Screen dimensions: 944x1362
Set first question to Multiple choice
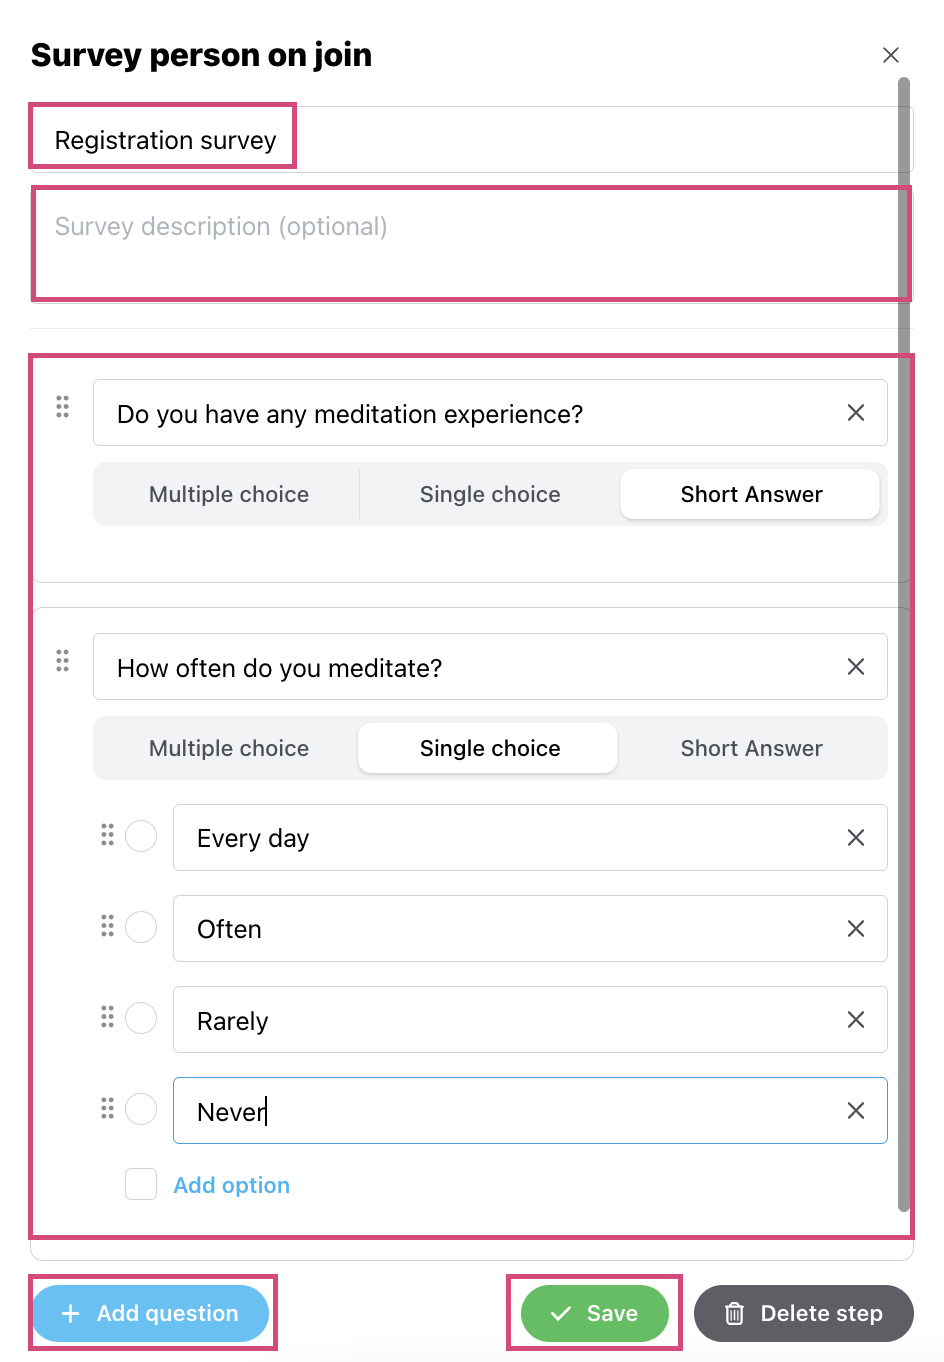(x=229, y=494)
